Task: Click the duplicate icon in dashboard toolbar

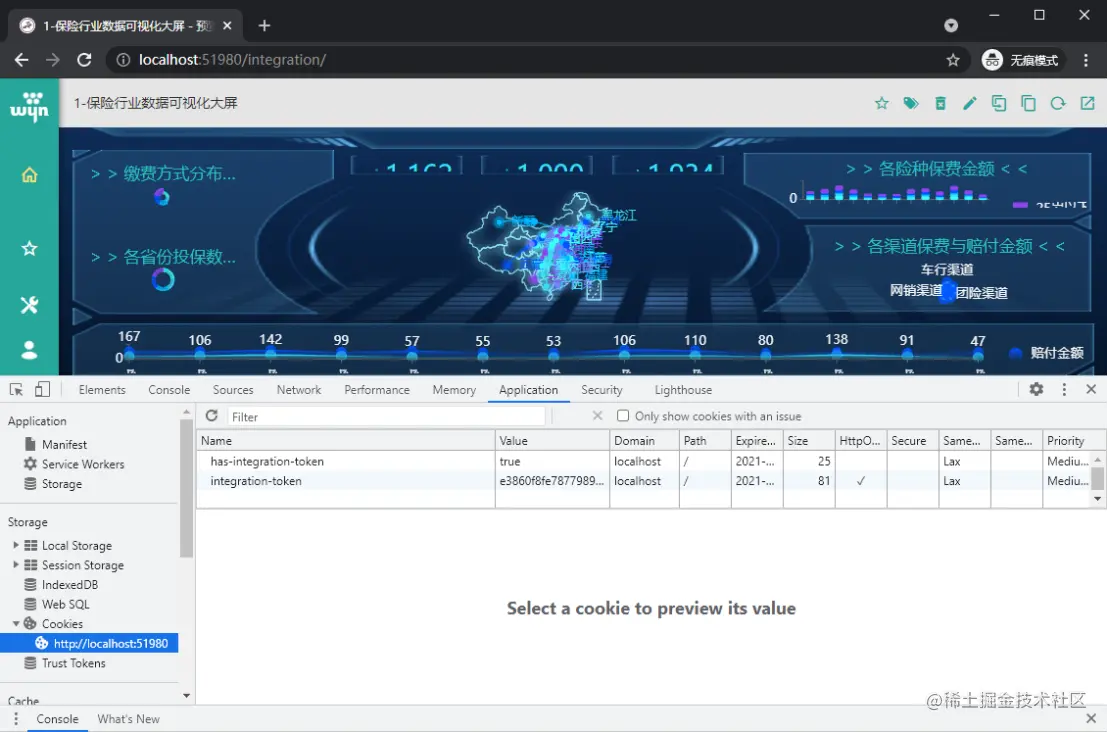Action: point(998,104)
